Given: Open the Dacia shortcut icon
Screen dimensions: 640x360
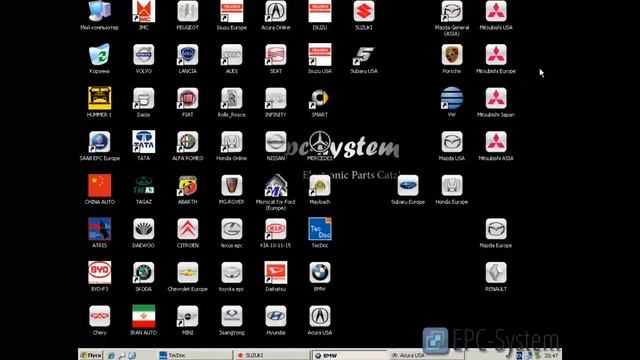Looking at the screenshot, I should (x=144, y=98).
